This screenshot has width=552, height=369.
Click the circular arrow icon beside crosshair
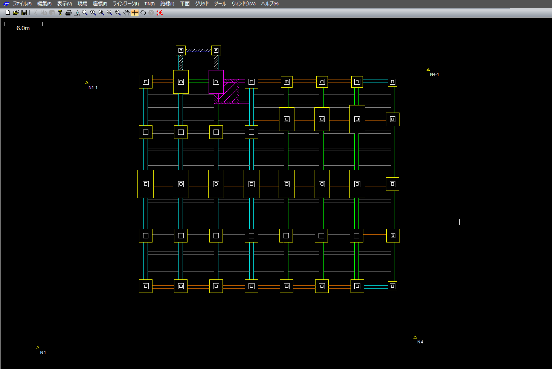[x=143, y=13]
